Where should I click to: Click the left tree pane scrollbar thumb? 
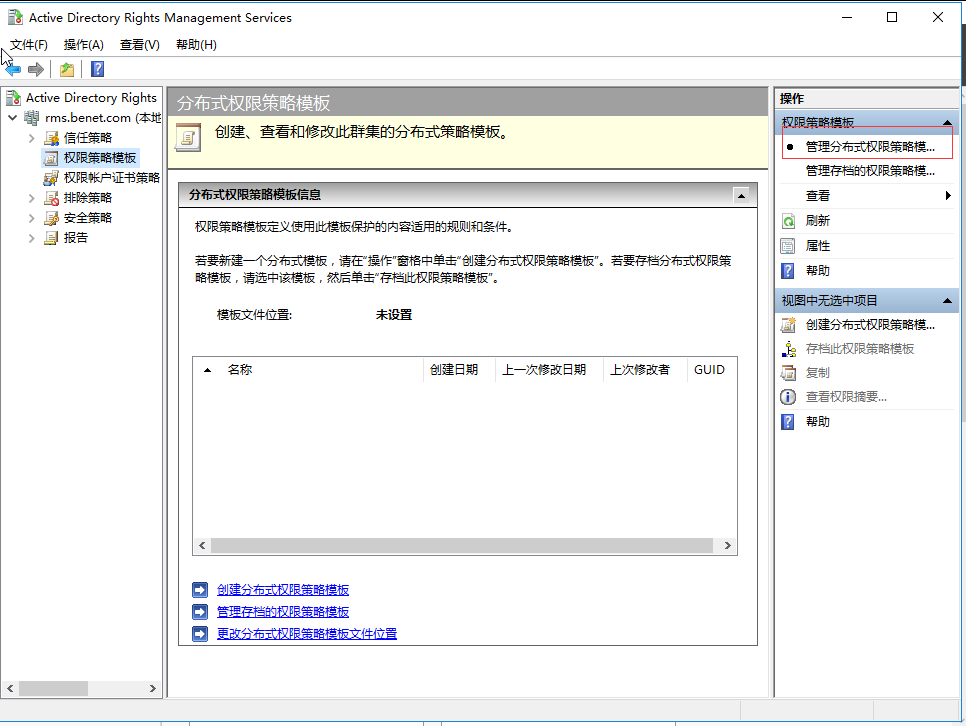pos(53,688)
